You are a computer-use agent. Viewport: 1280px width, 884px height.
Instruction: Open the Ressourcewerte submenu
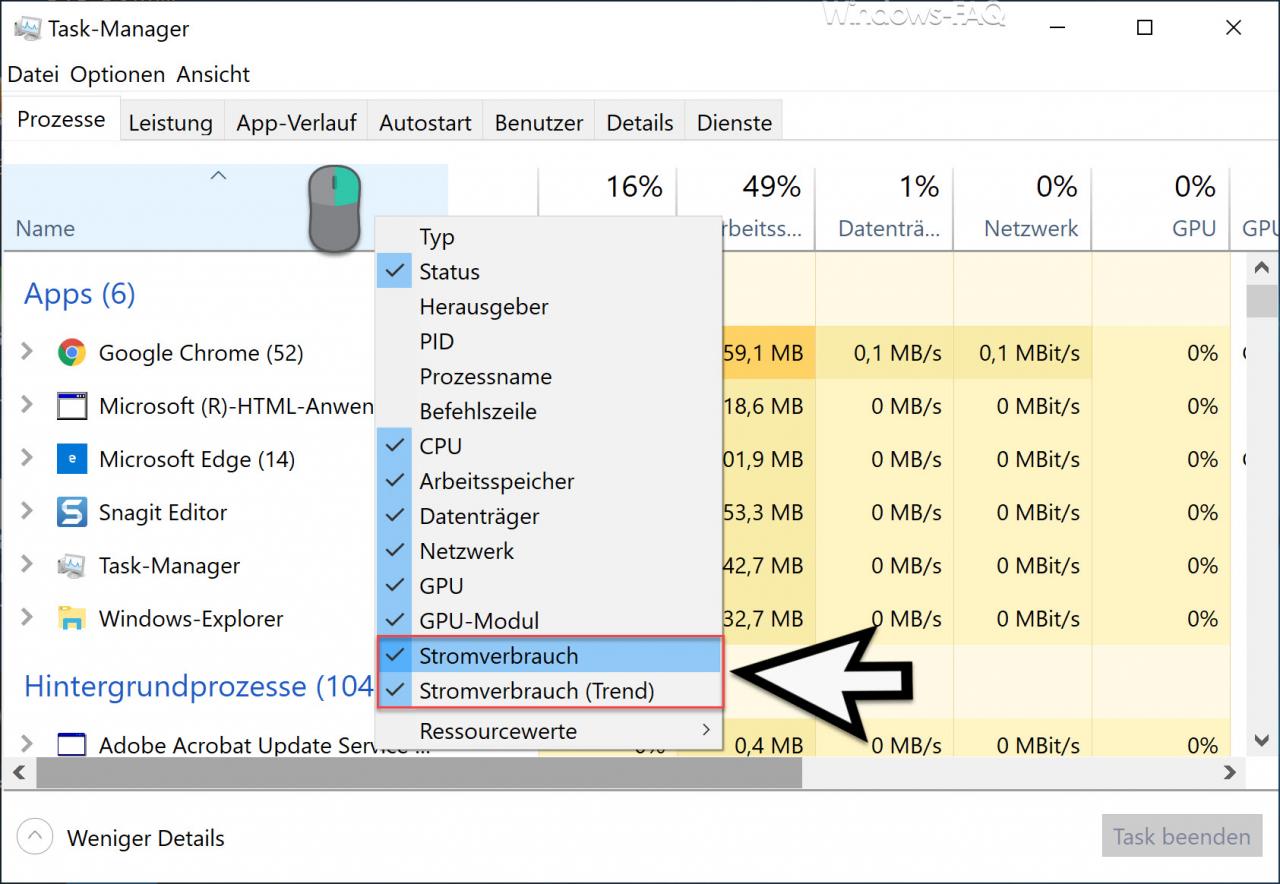click(x=548, y=731)
